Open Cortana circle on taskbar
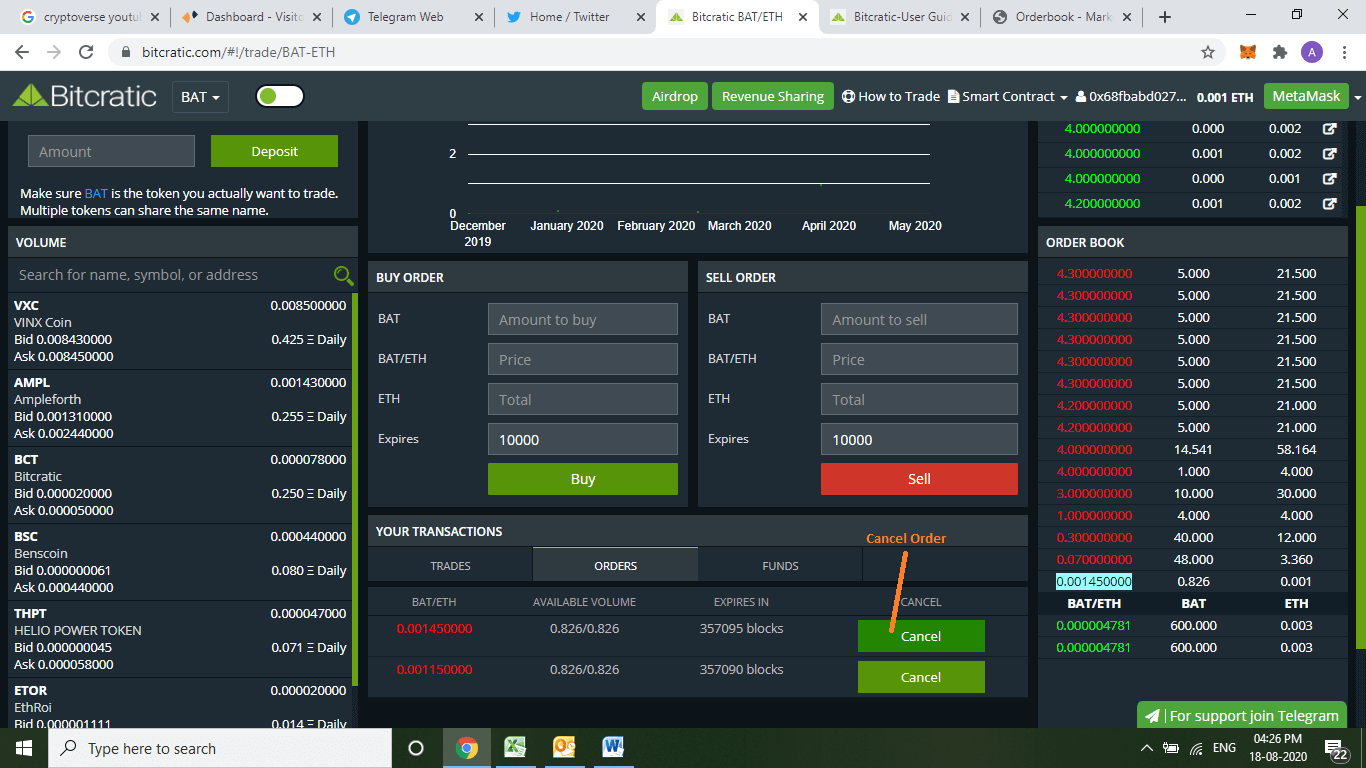 click(x=416, y=748)
